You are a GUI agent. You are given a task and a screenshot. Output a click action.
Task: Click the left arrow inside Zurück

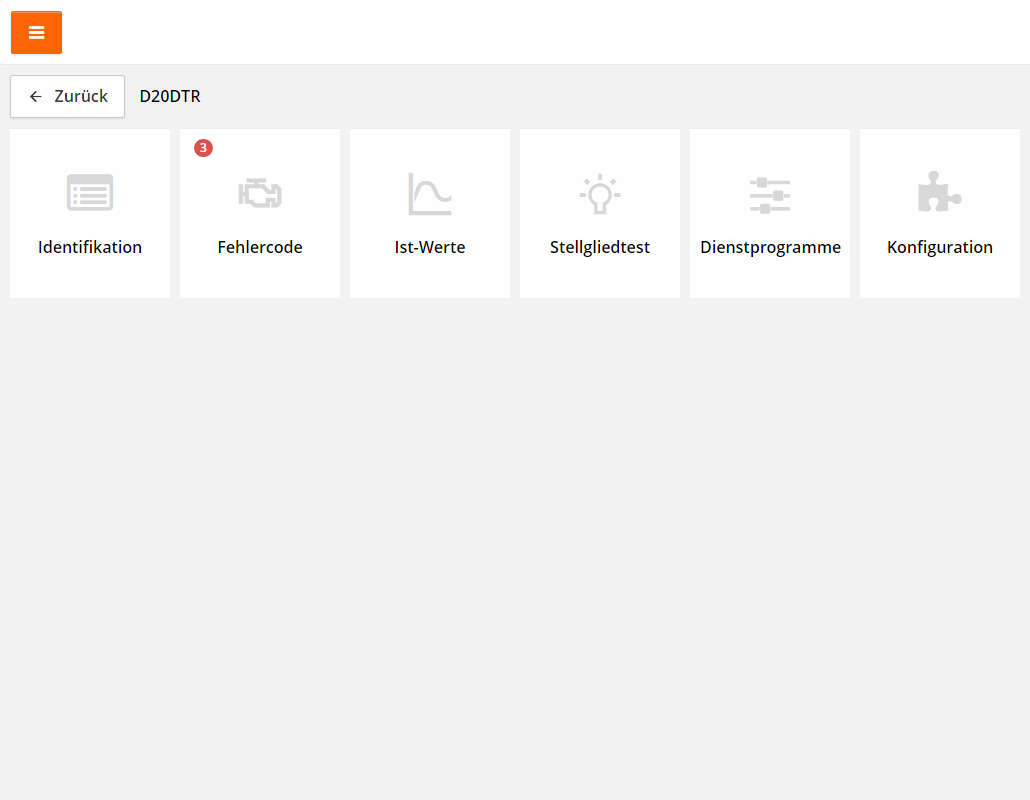click(36, 97)
